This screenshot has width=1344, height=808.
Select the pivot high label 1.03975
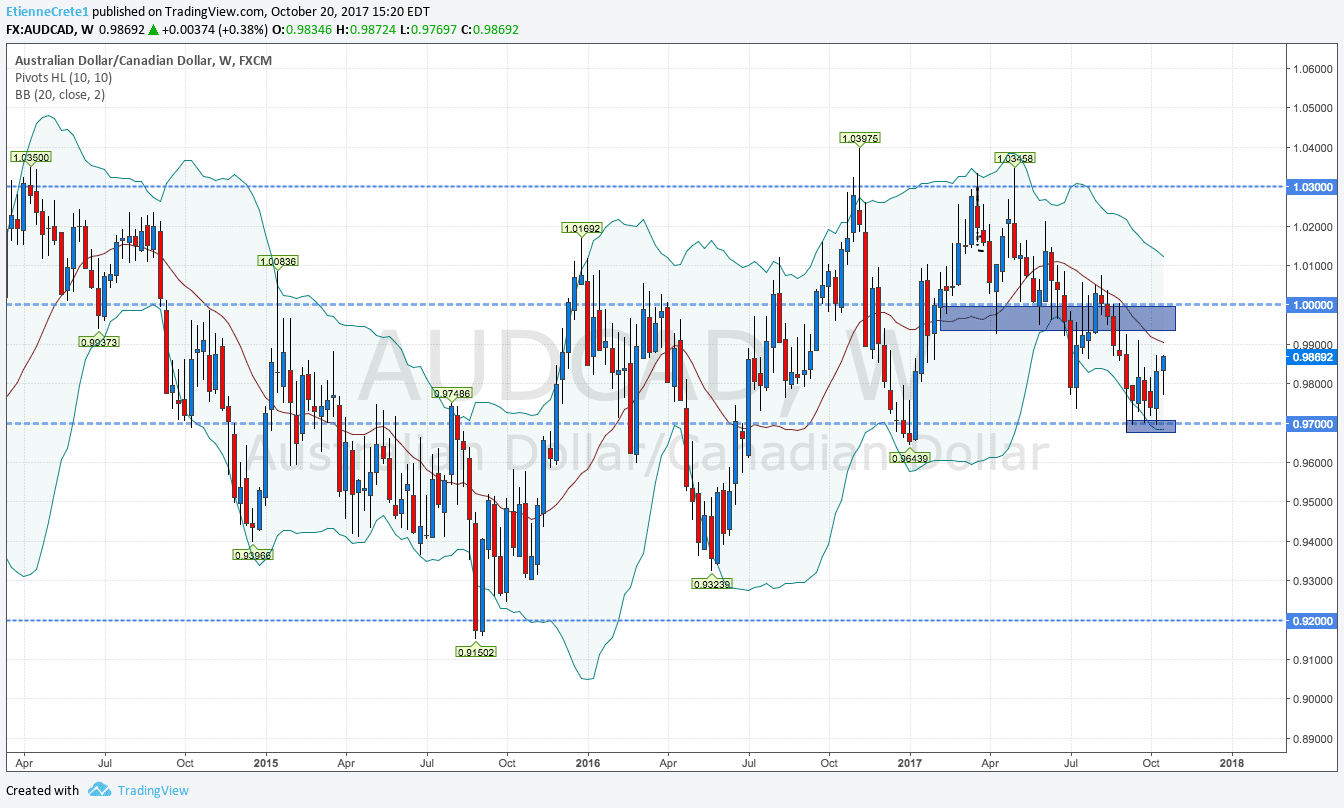point(858,138)
